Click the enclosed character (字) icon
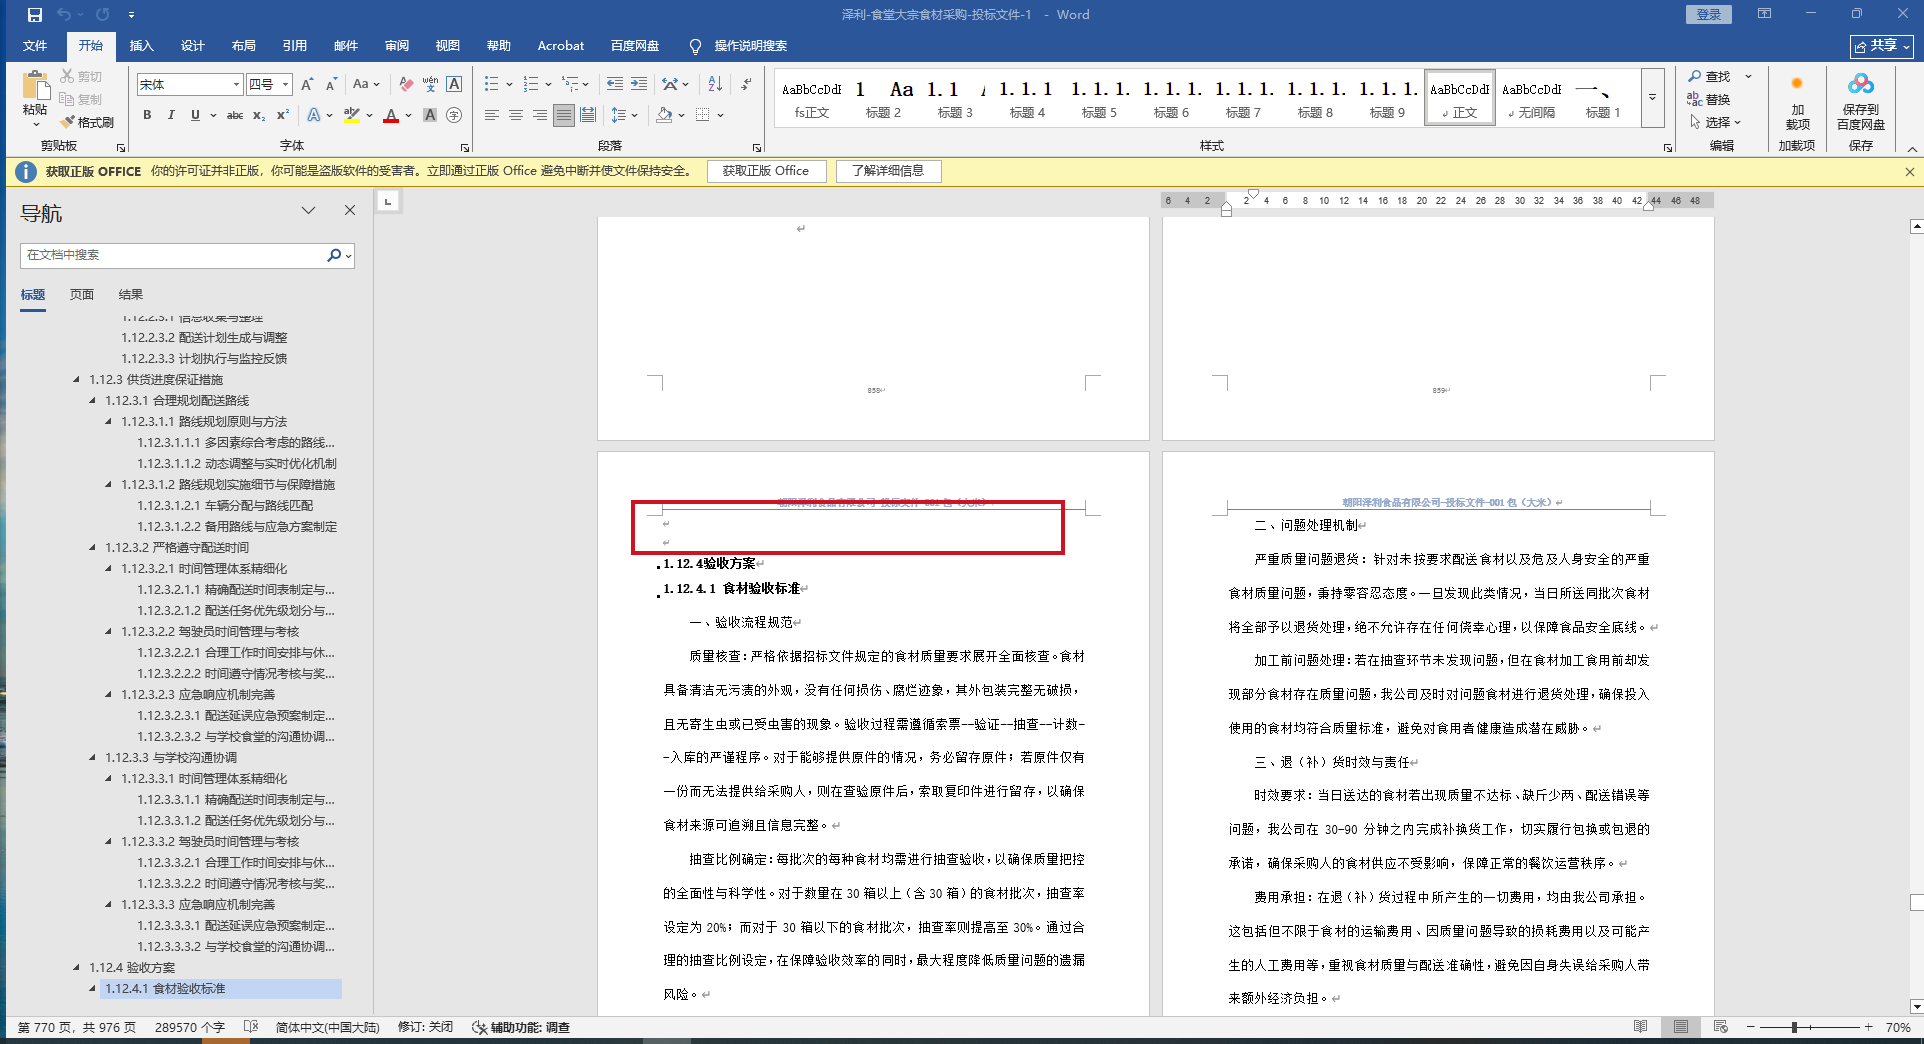1924x1044 pixels. click(454, 115)
